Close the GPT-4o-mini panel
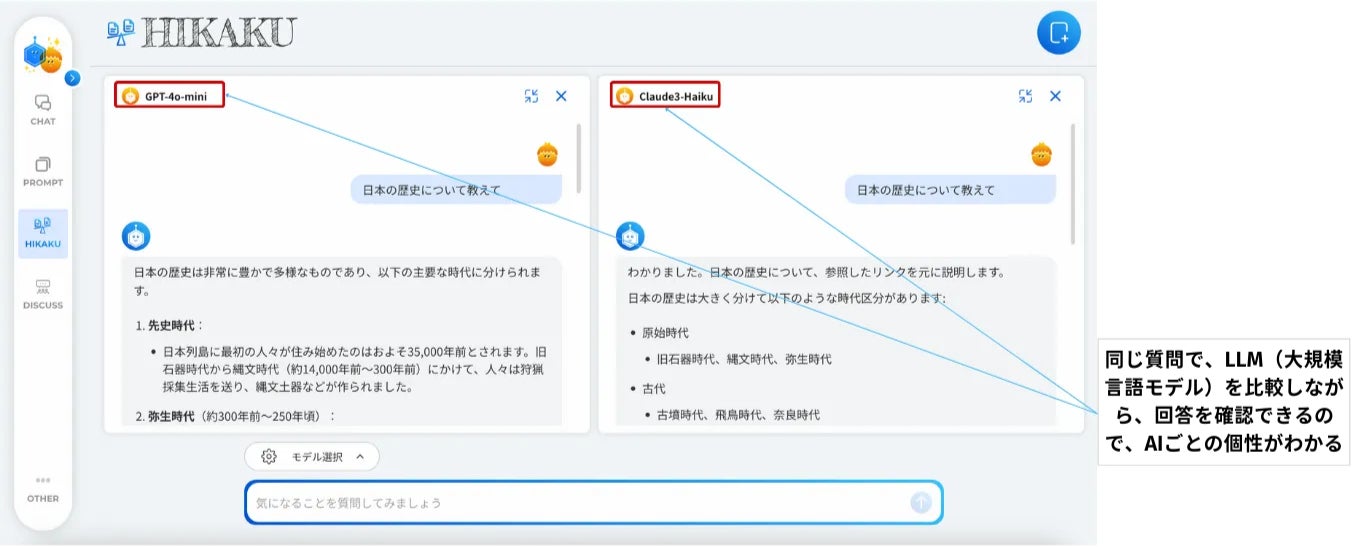This screenshot has height=547, width=1366. point(561,96)
